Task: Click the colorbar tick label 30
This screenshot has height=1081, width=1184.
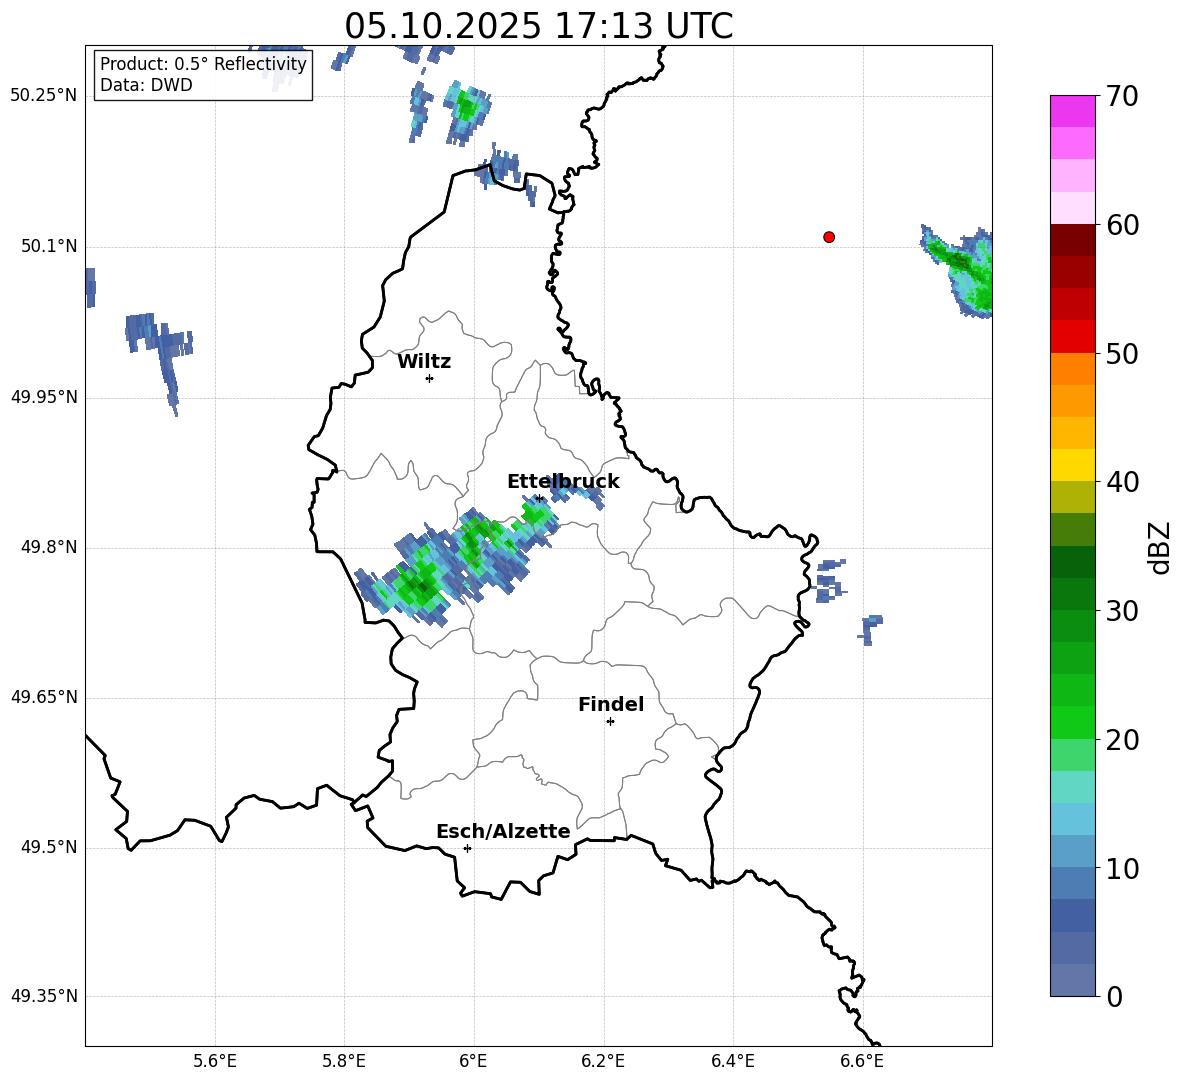Action: [x=1123, y=611]
